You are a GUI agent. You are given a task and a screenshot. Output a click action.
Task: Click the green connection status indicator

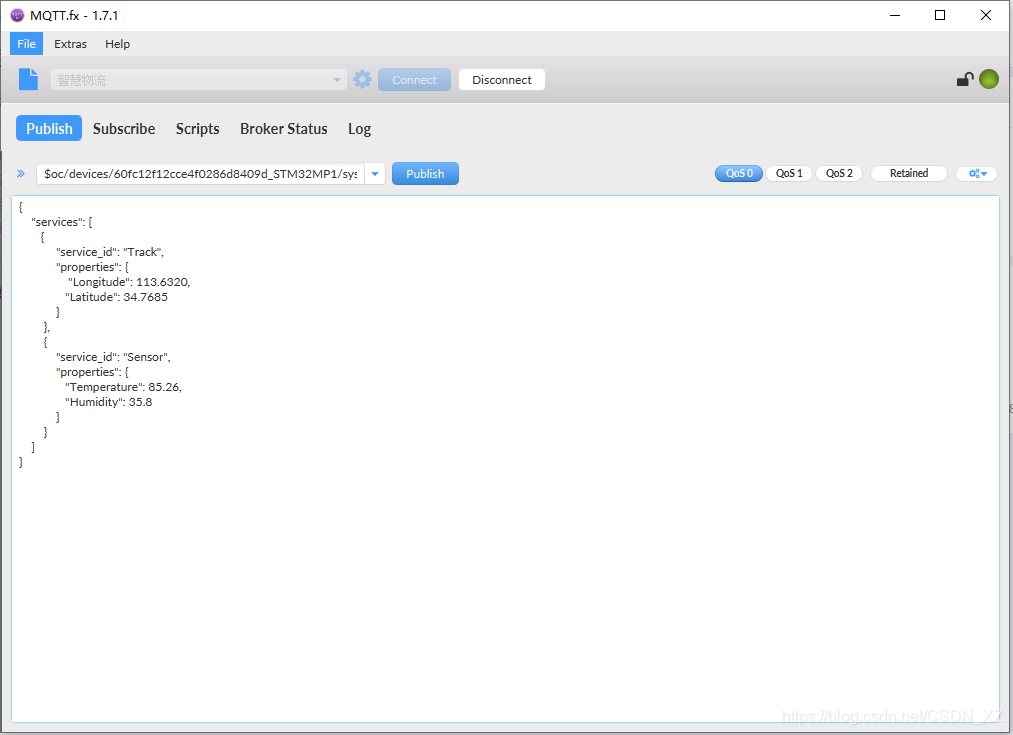[x=988, y=79]
